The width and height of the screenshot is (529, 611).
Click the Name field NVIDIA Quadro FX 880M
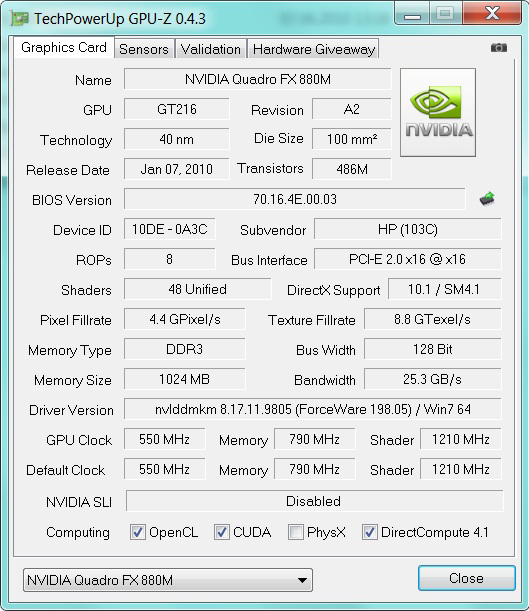click(x=257, y=79)
